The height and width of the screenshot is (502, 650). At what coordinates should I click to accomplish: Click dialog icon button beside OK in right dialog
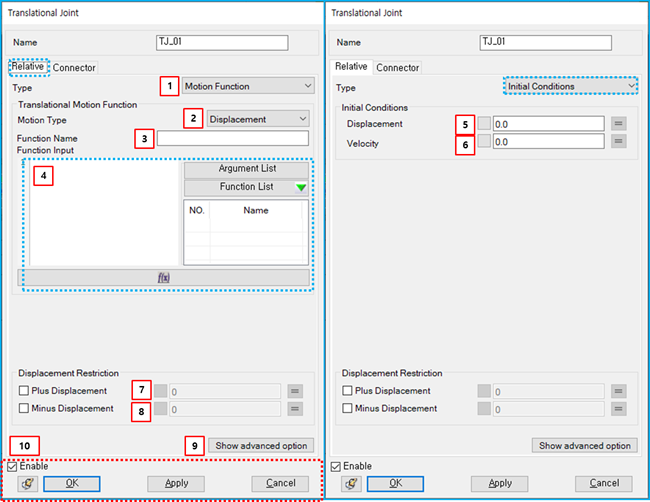coord(351,483)
